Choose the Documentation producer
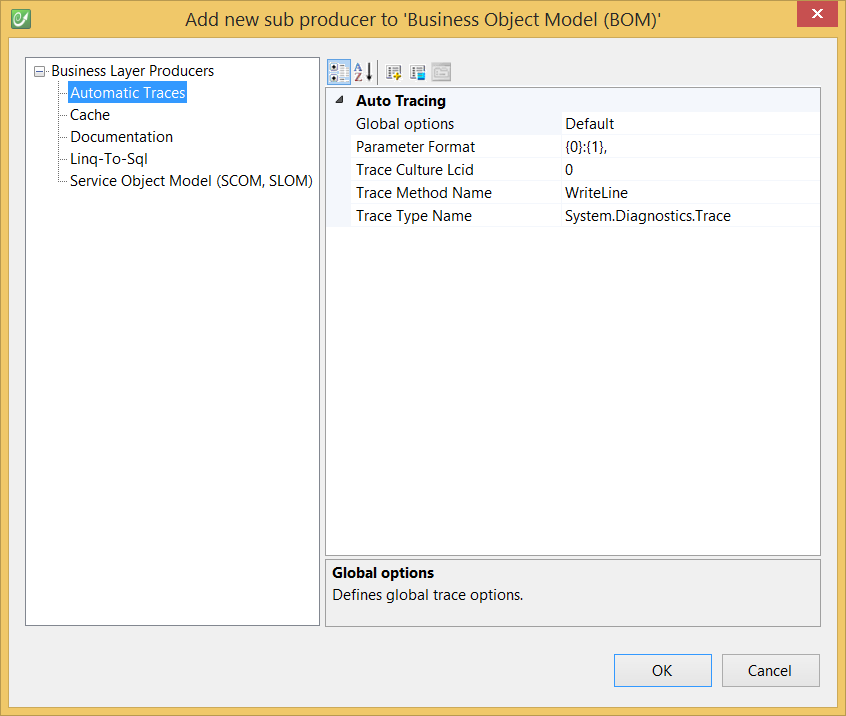846x716 pixels. [121, 137]
